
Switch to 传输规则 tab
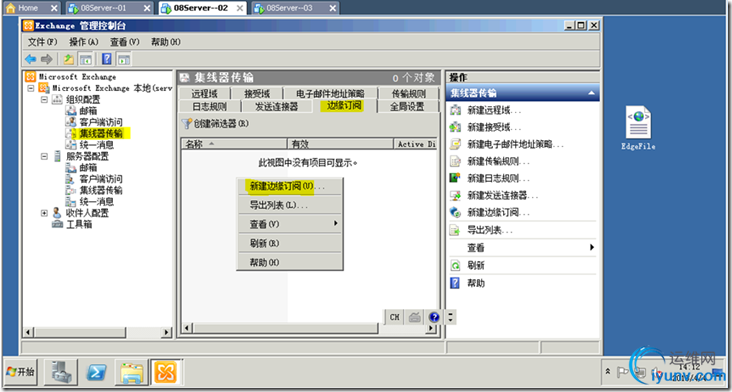(x=408, y=93)
